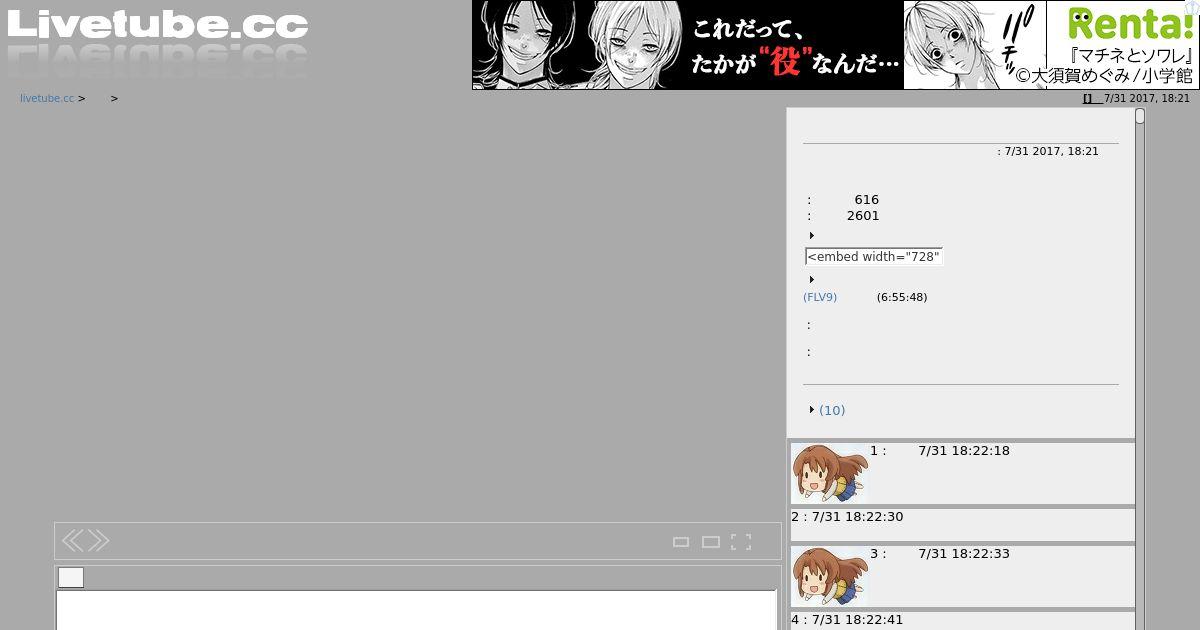Open the livetube.cc breadcrumb link

47,98
